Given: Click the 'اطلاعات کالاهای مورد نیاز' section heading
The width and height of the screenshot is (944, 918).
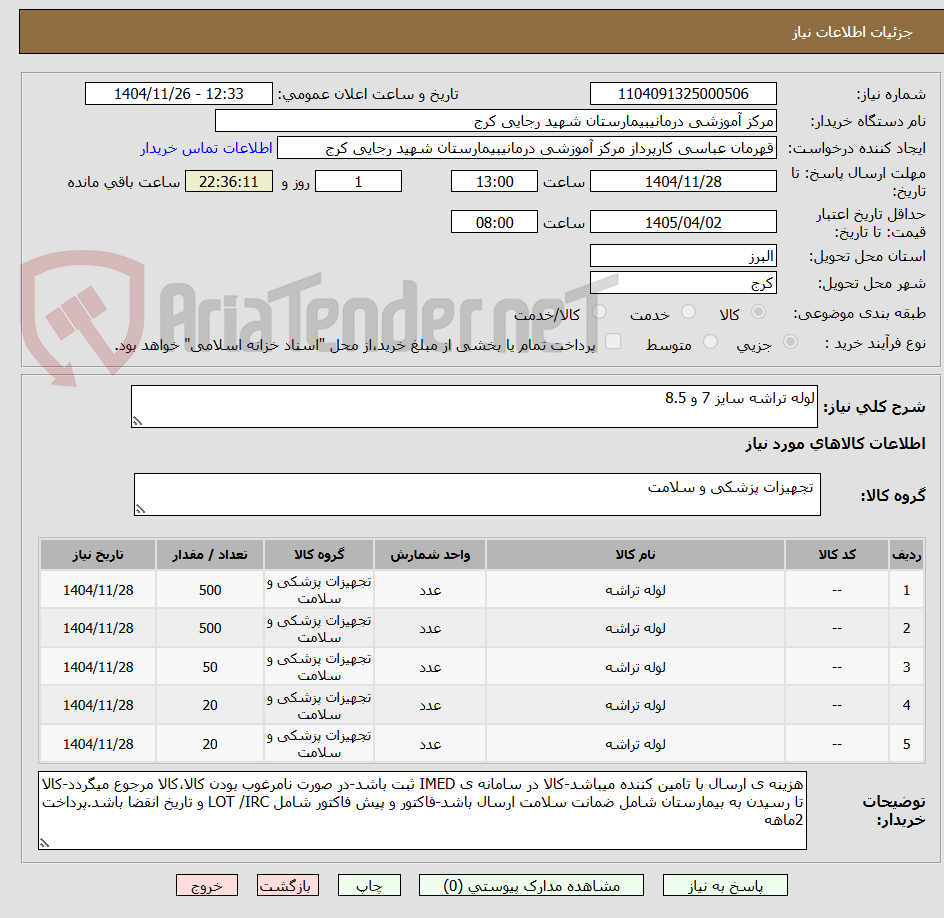Looking at the screenshot, I should tap(835, 444).
